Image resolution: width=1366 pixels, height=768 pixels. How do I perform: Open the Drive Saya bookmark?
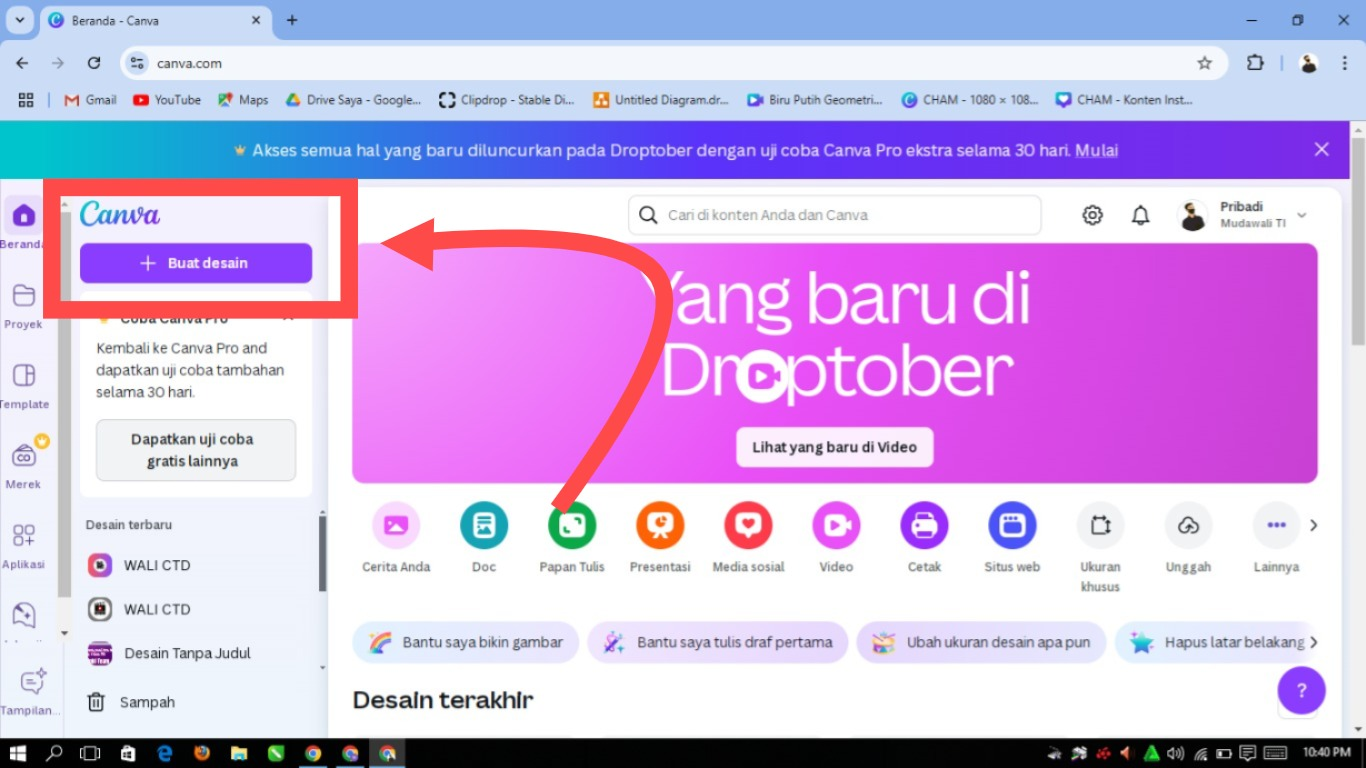[353, 100]
